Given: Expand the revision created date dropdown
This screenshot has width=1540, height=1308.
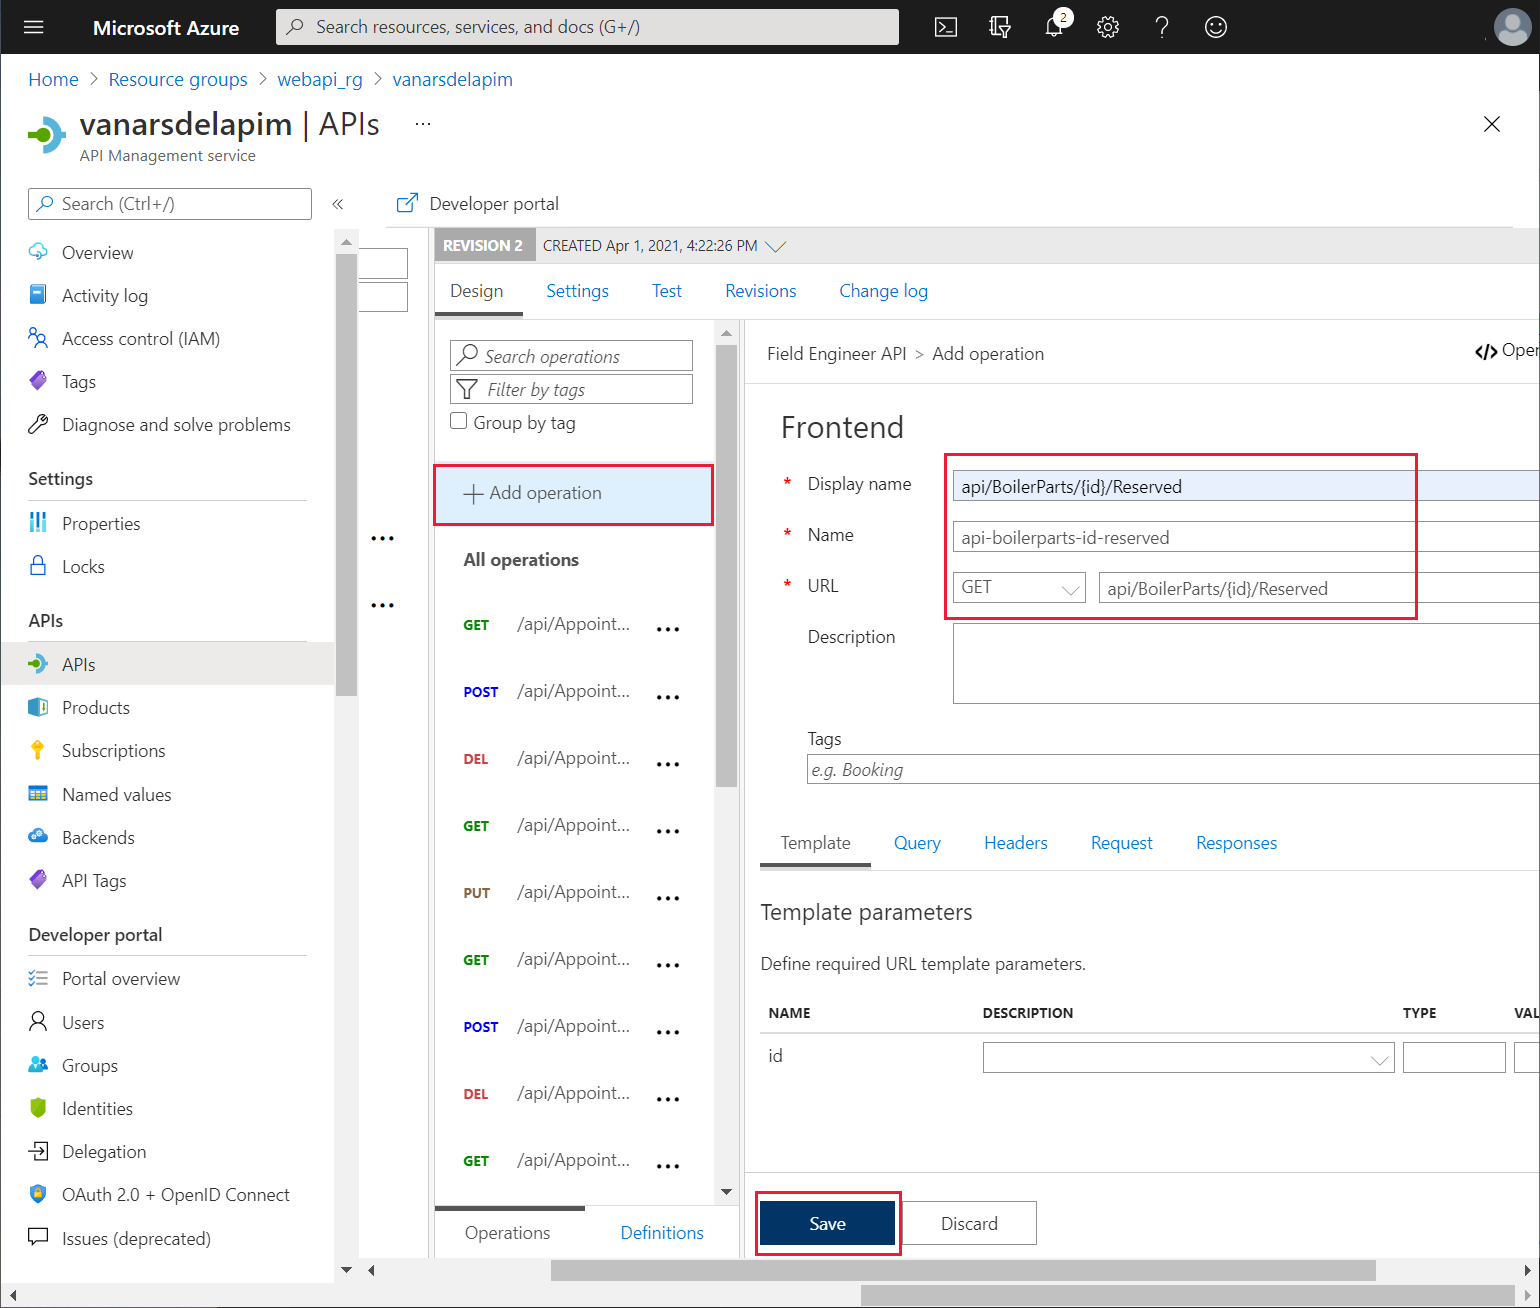Looking at the screenshot, I should [775, 246].
